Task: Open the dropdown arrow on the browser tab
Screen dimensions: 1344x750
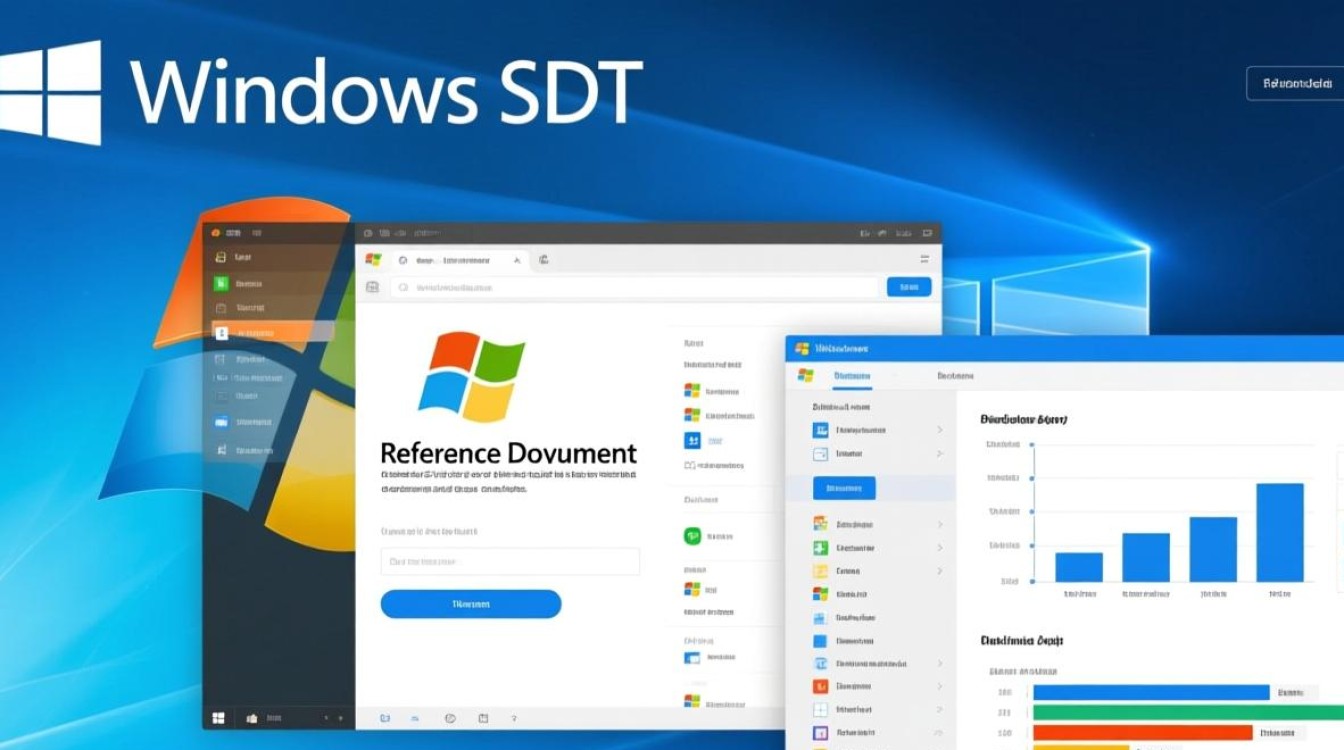Action: coord(518,260)
